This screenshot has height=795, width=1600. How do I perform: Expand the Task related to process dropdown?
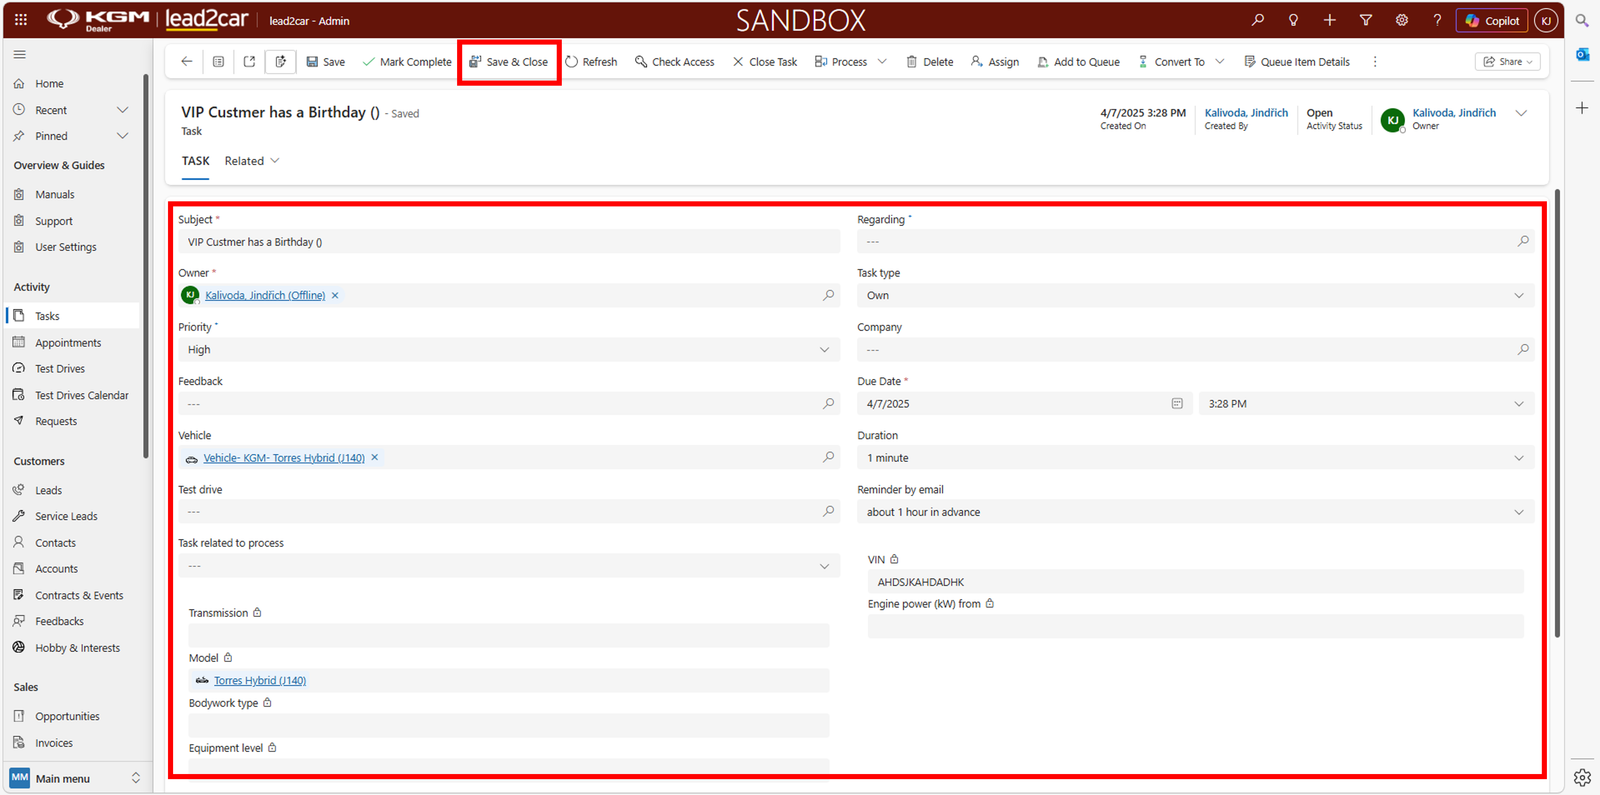(x=824, y=566)
